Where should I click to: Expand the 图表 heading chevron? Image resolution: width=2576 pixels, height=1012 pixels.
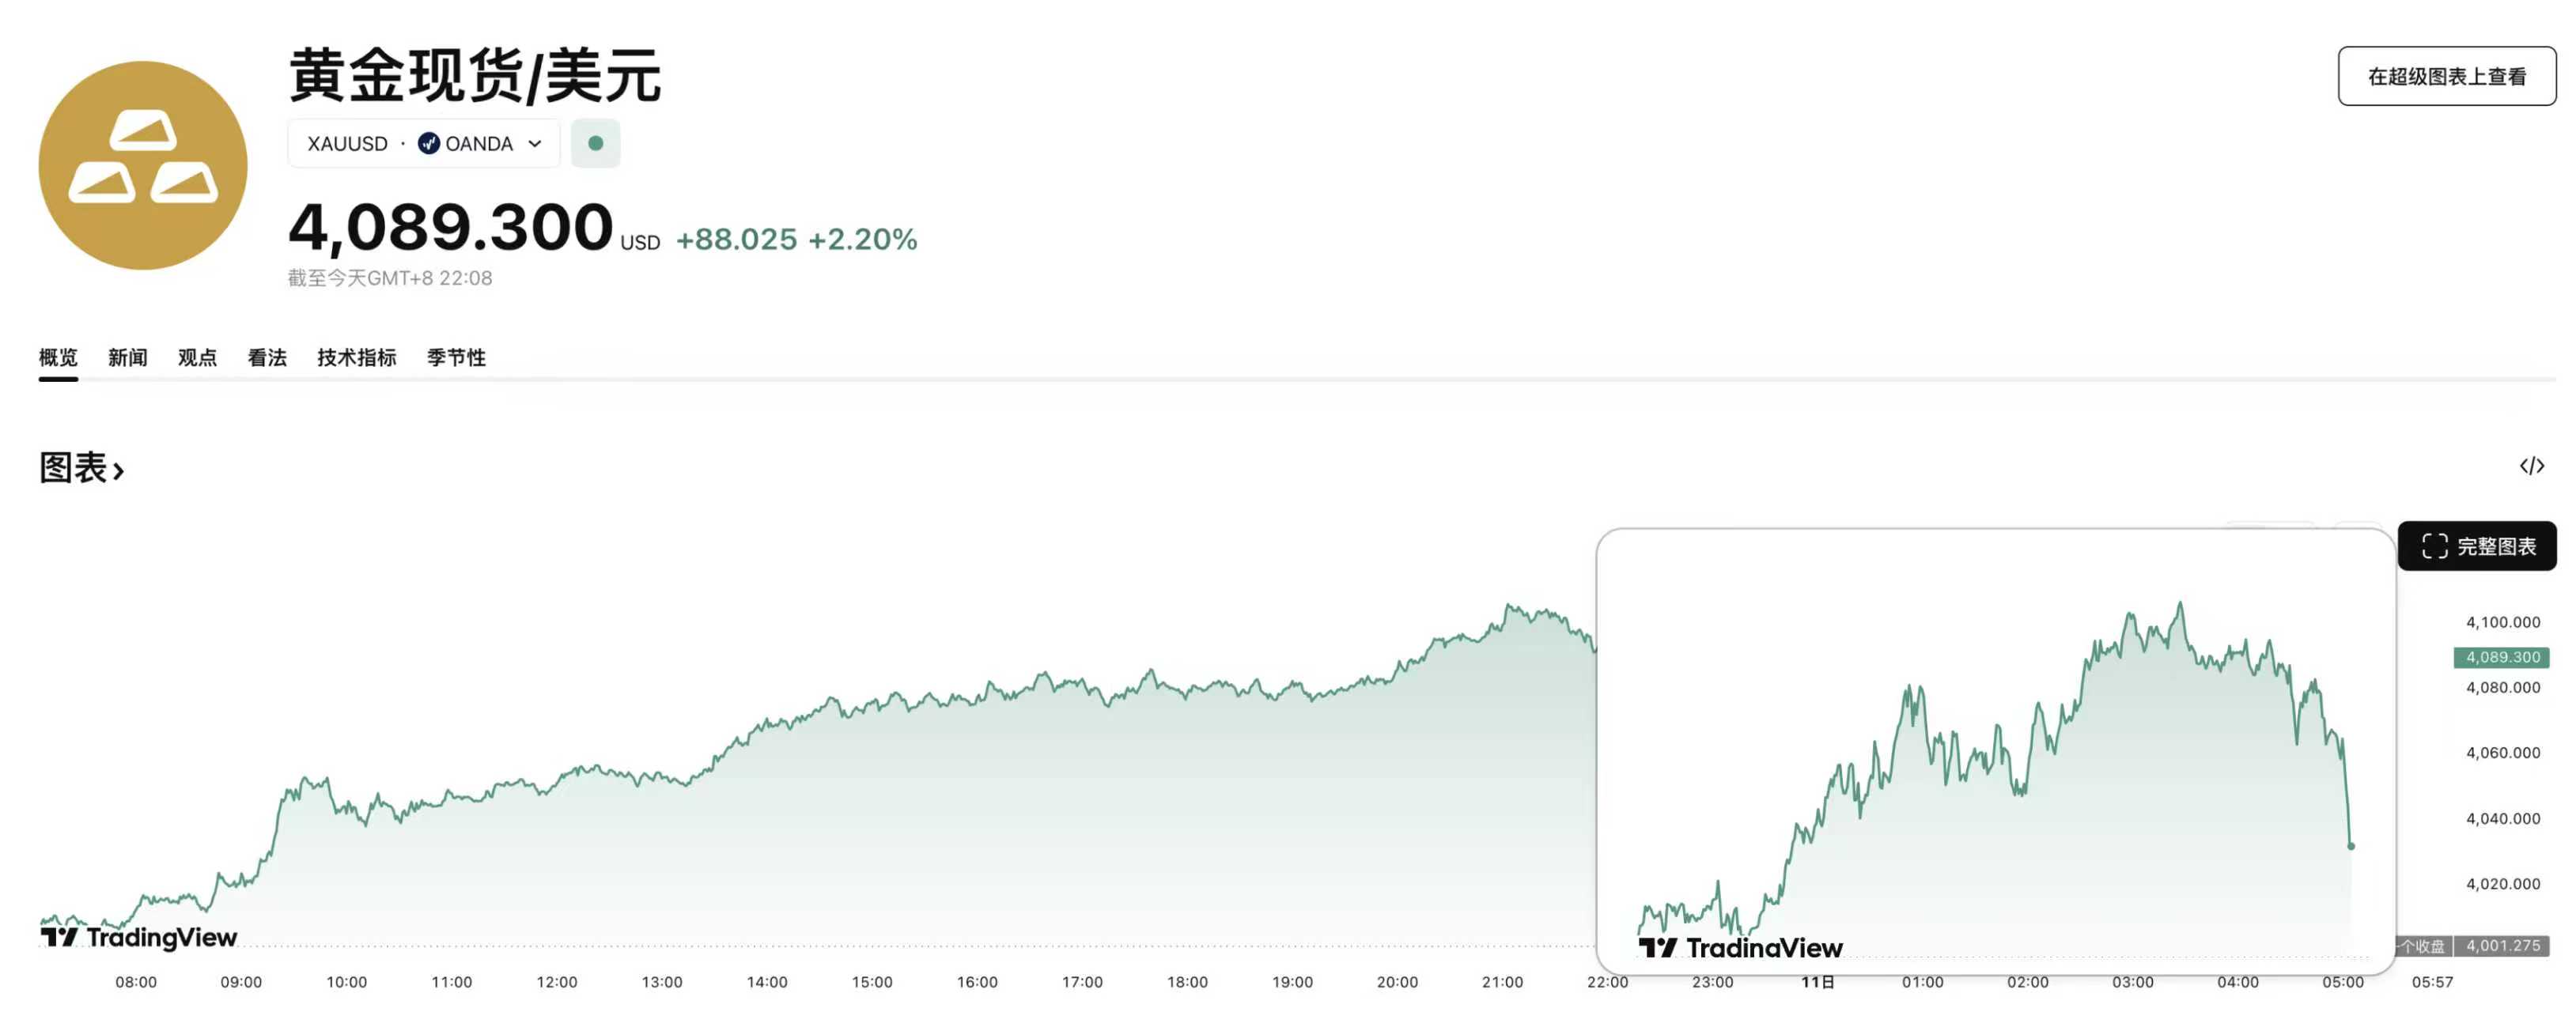coord(119,470)
